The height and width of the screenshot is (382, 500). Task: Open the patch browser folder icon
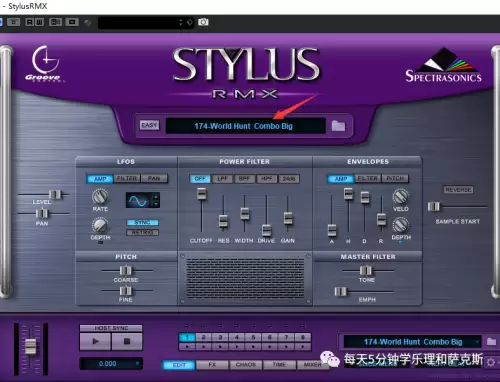pyautogui.click(x=338, y=126)
